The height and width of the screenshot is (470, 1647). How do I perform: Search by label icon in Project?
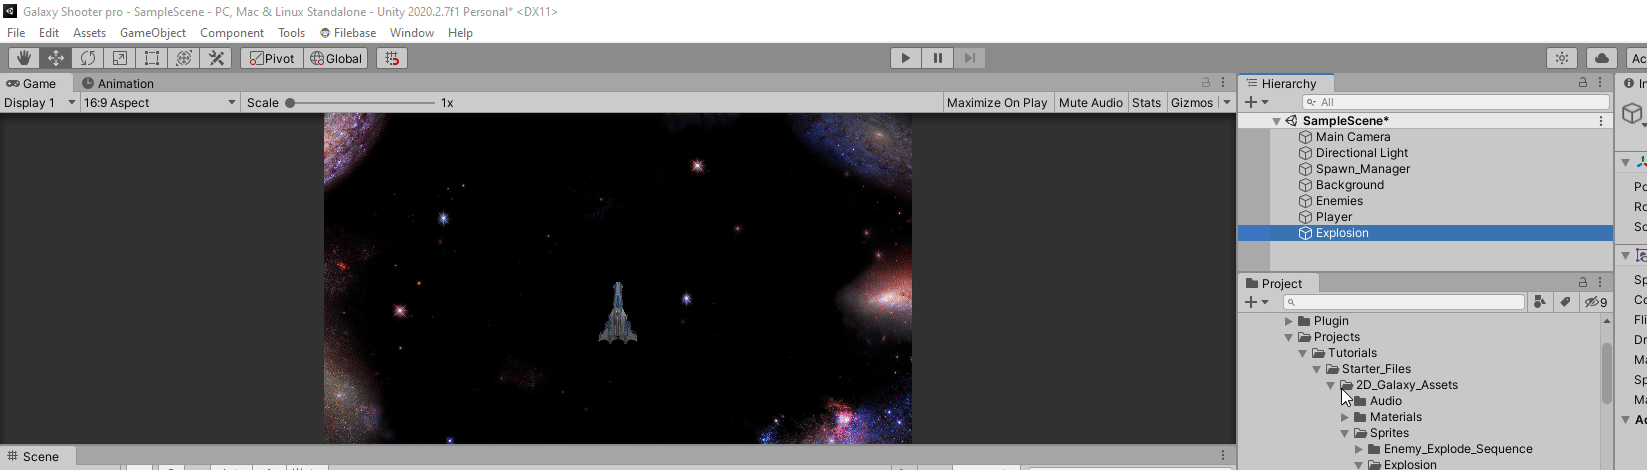click(1565, 302)
